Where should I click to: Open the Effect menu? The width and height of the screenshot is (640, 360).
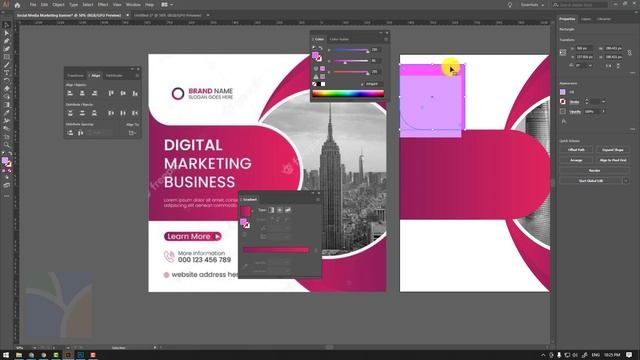pos(102,4)
